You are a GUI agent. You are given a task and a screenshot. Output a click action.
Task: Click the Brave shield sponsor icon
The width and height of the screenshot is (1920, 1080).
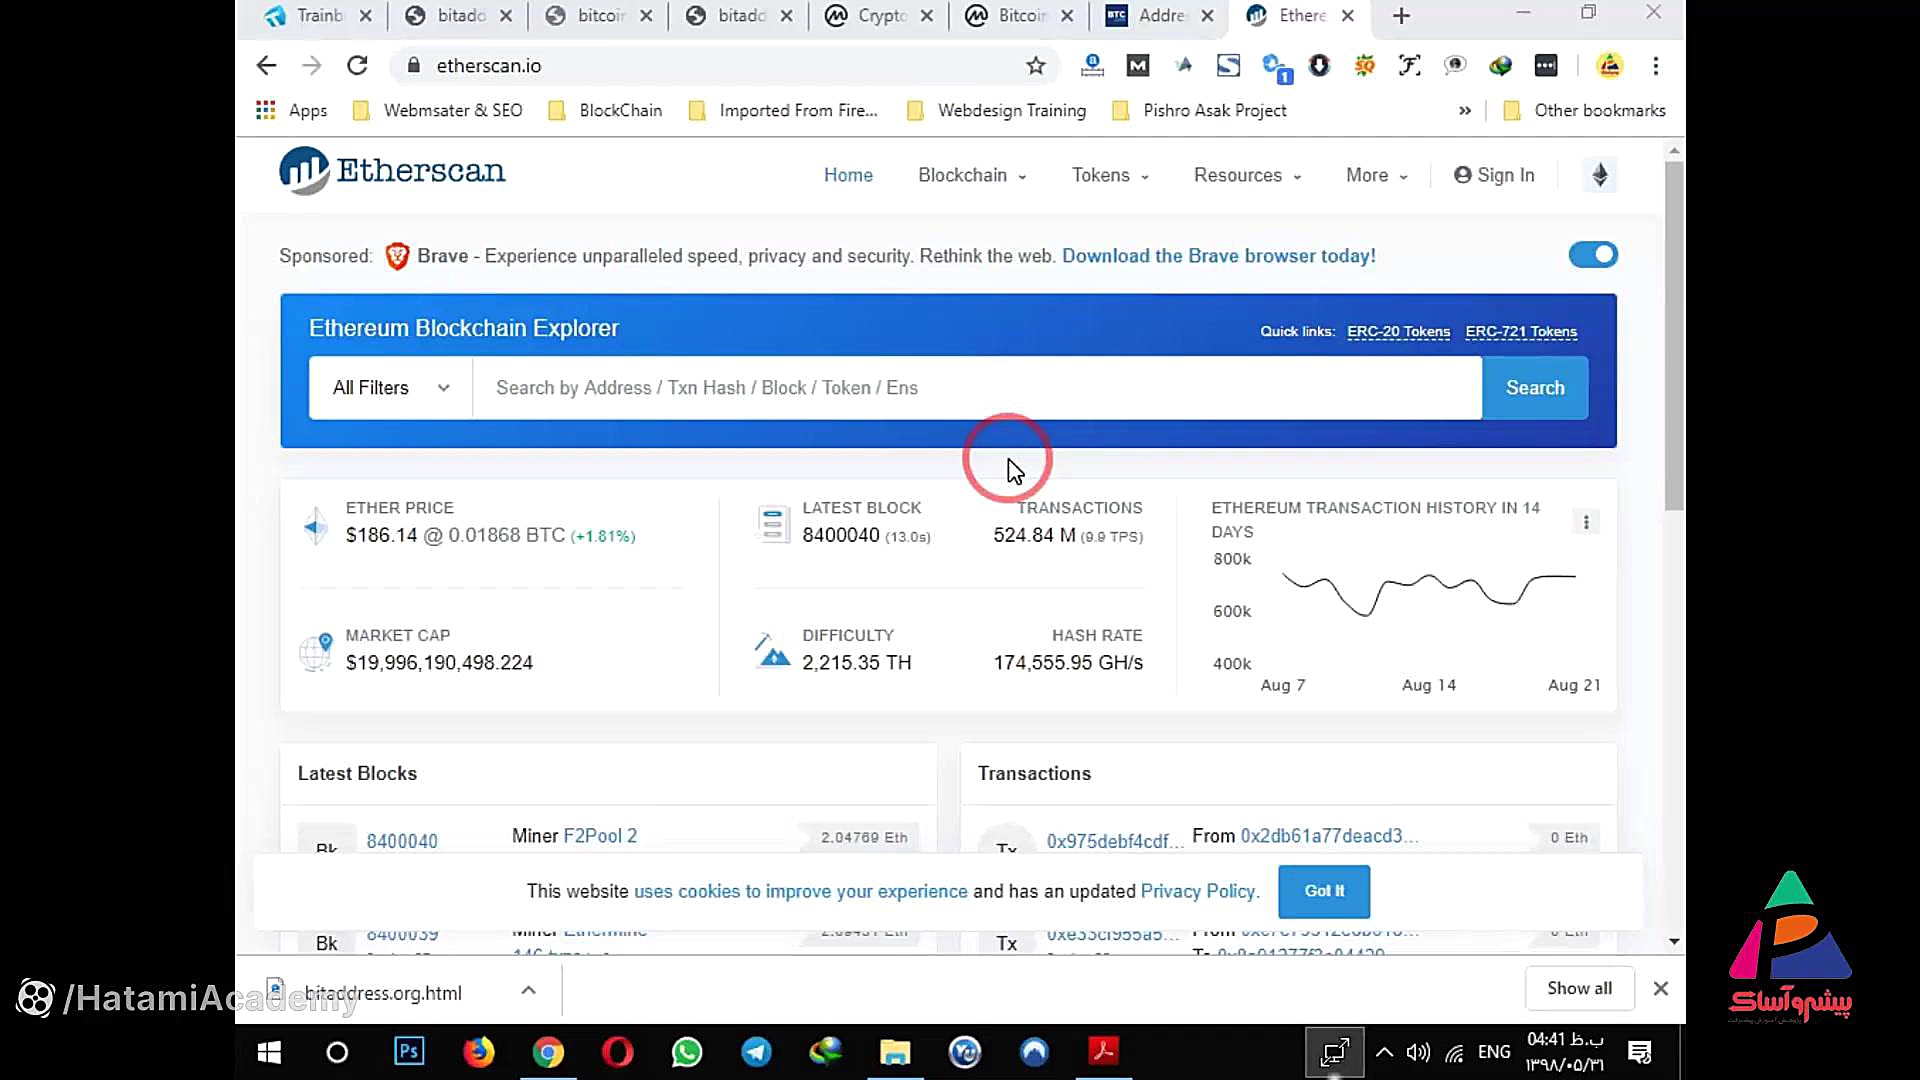[x=397, y=256]
